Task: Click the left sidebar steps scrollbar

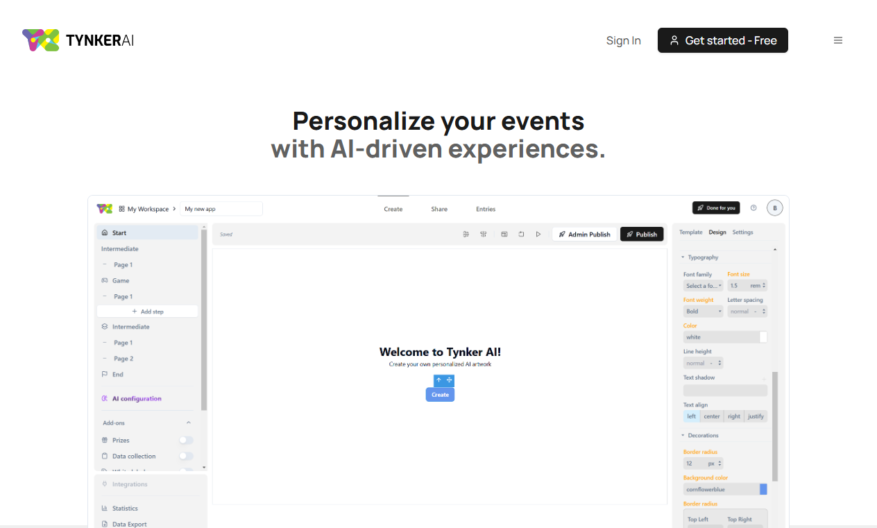Action: (204, 320)
